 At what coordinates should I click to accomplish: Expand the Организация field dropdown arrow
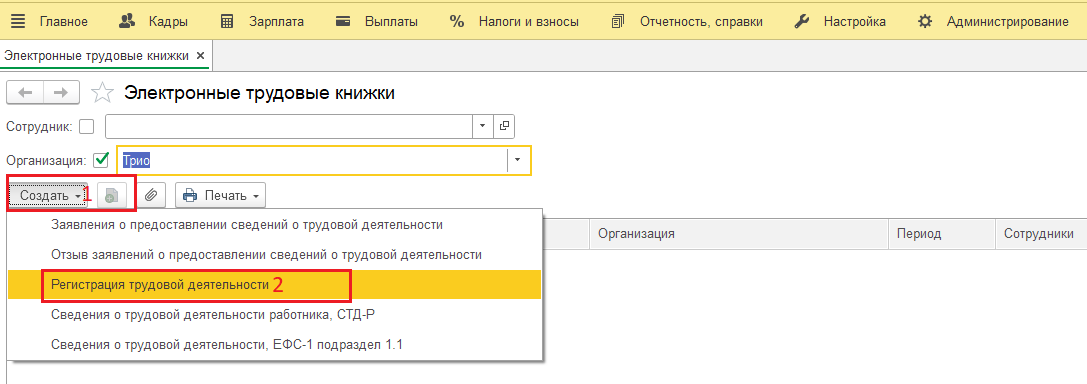pos(518,160)
